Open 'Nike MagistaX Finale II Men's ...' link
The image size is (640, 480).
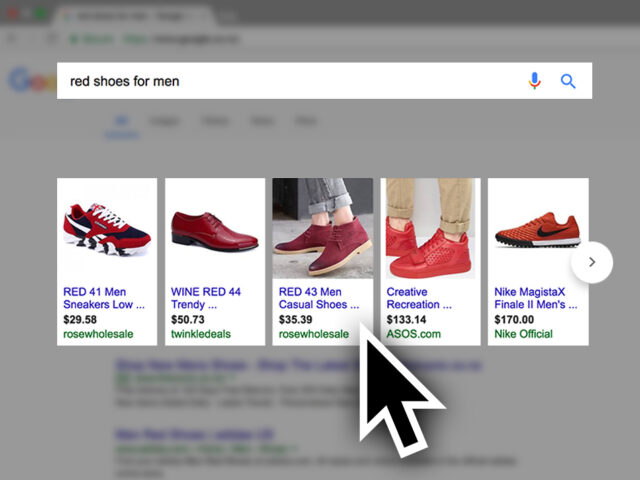[536, 298]
